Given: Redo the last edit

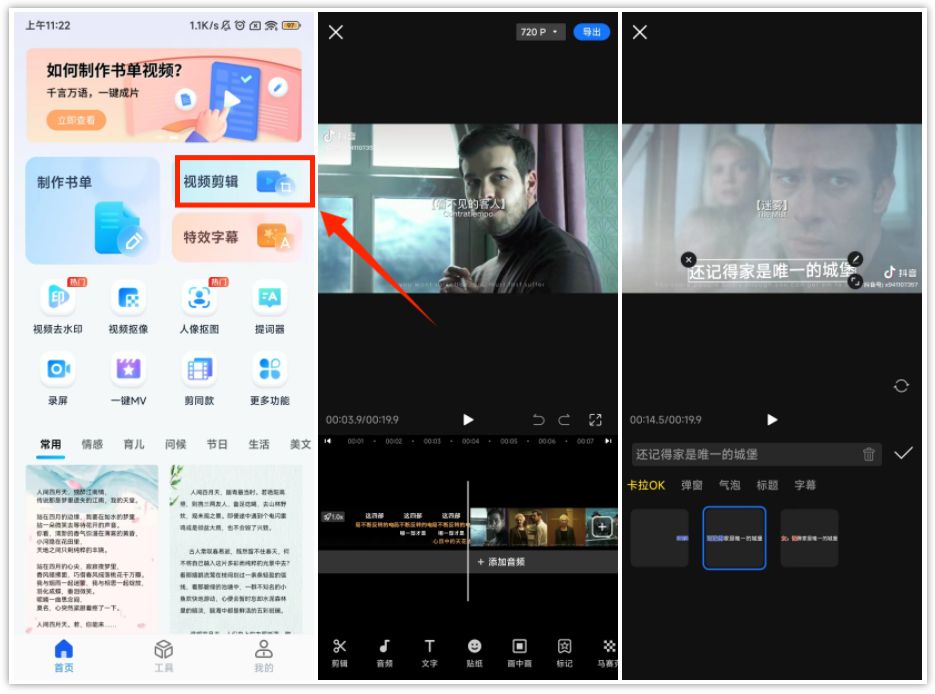Looking at the screenshot, I should pyautogui.click(x=564, y=420).
